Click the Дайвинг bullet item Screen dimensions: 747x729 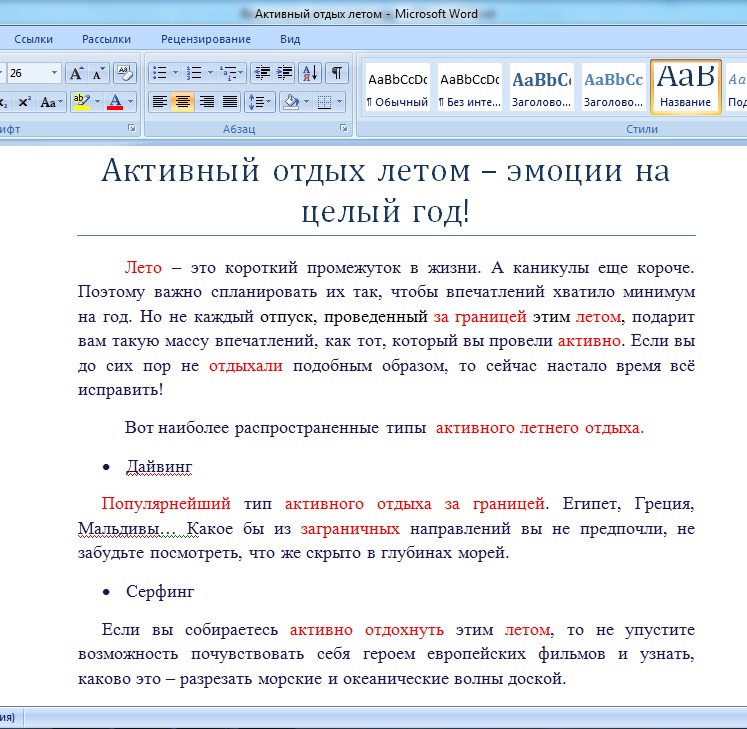[x=159, y=466]
